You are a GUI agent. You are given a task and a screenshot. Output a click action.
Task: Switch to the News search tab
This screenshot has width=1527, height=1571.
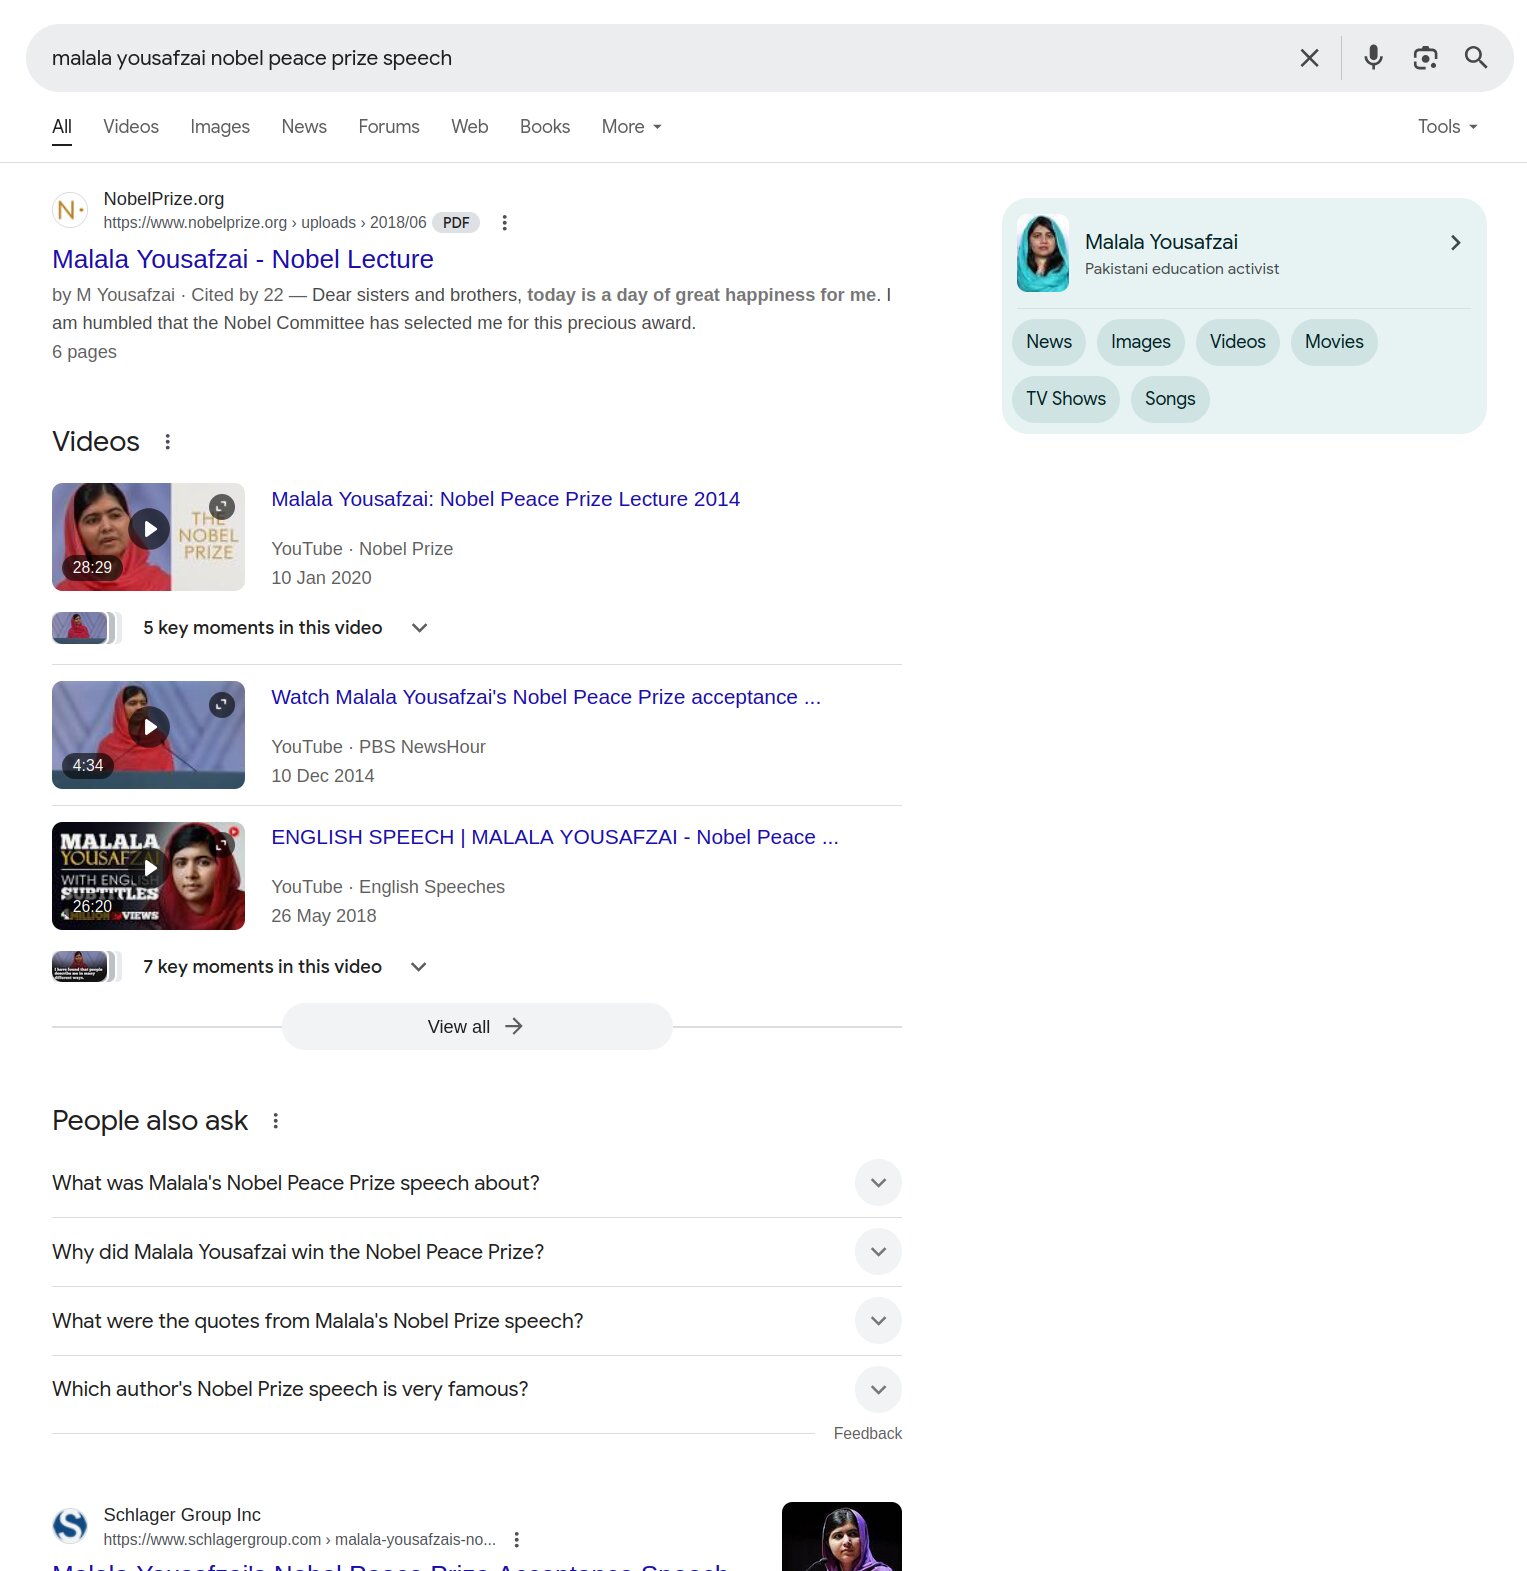(304, 127)
